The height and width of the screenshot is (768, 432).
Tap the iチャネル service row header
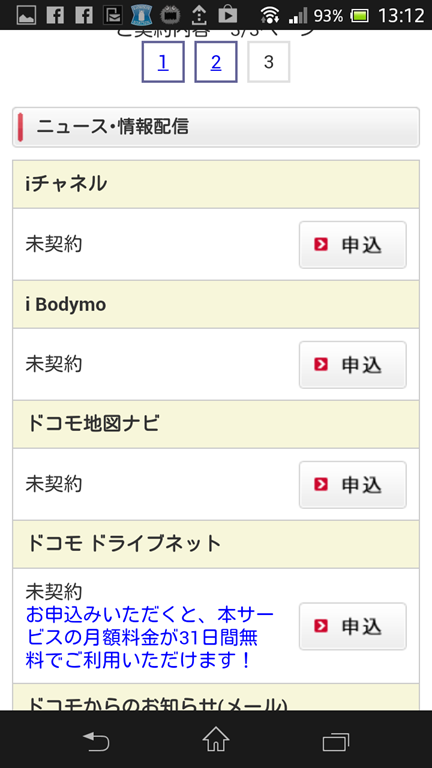(216, 184)
